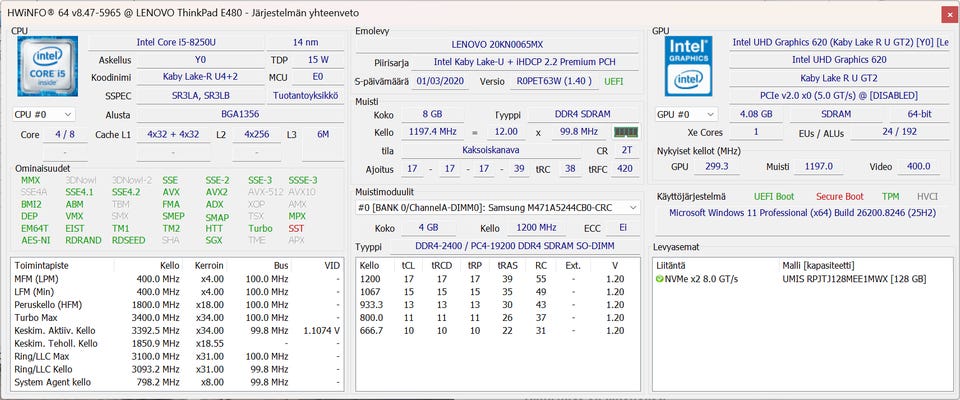The height and width of the screenshot is (400, 960).
Task: Click the R0PET63W (1.40) version field
Action: coord(553,81)
